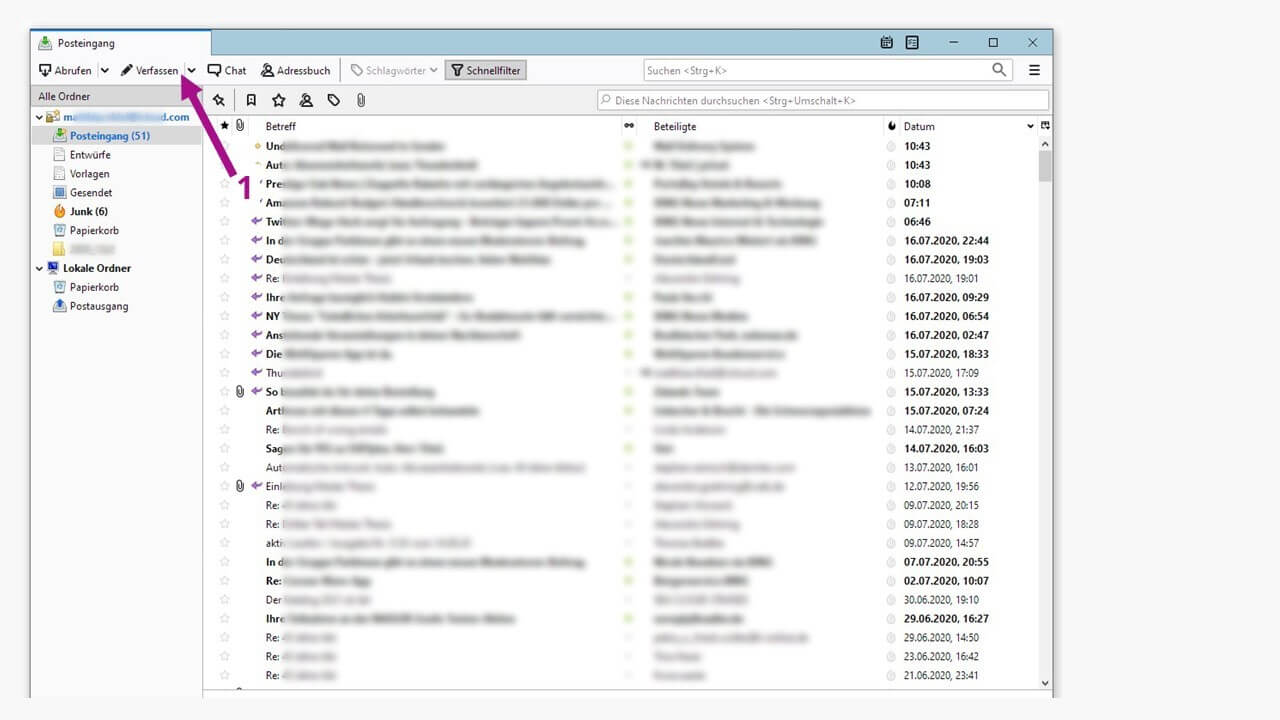
Task: Toggle the attachment quick filter icon
Action: [x=361, y=100]
